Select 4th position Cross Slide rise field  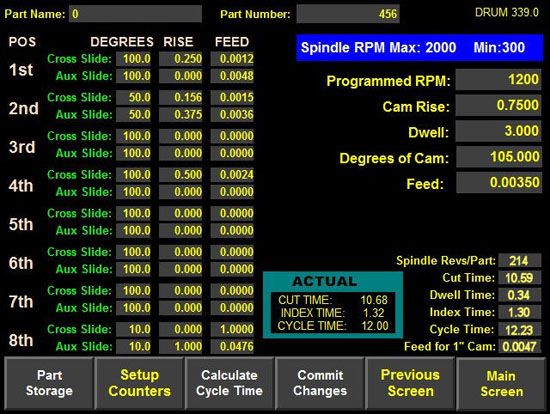coord(181,174)
